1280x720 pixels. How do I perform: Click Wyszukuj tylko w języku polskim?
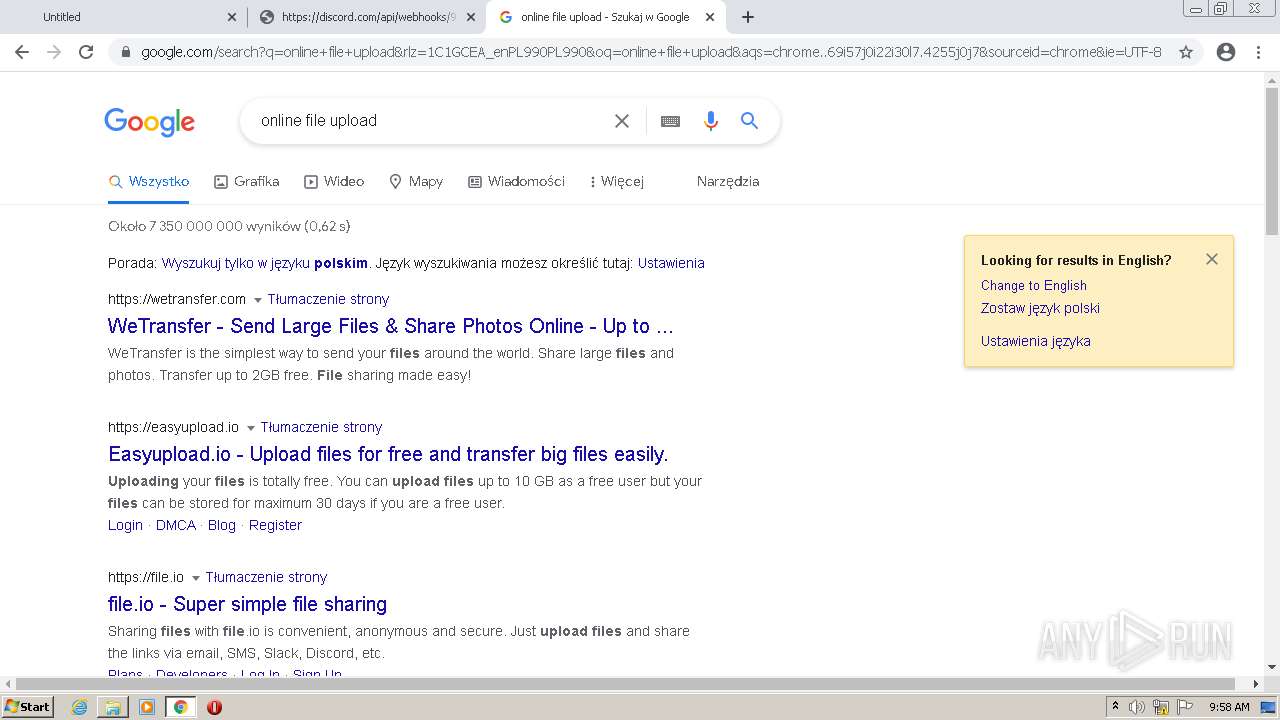(x=265, y=264)
